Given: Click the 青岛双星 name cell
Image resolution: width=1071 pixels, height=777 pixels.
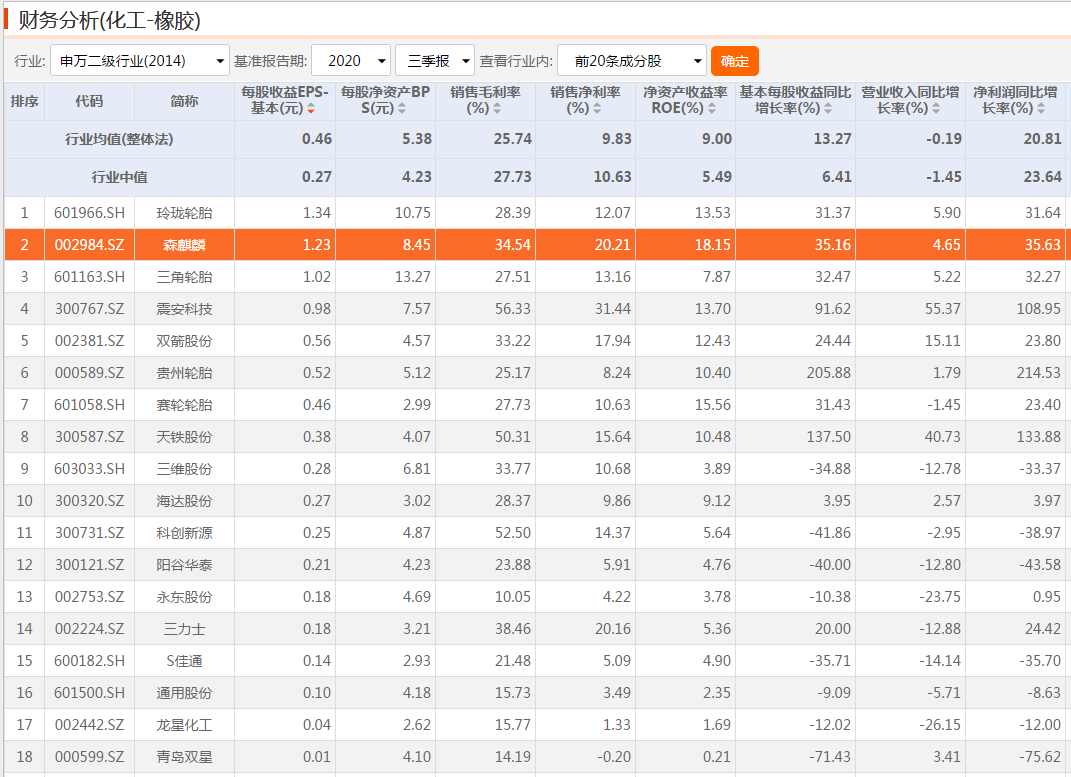Looking at the screenshot, I should [184, 757].
